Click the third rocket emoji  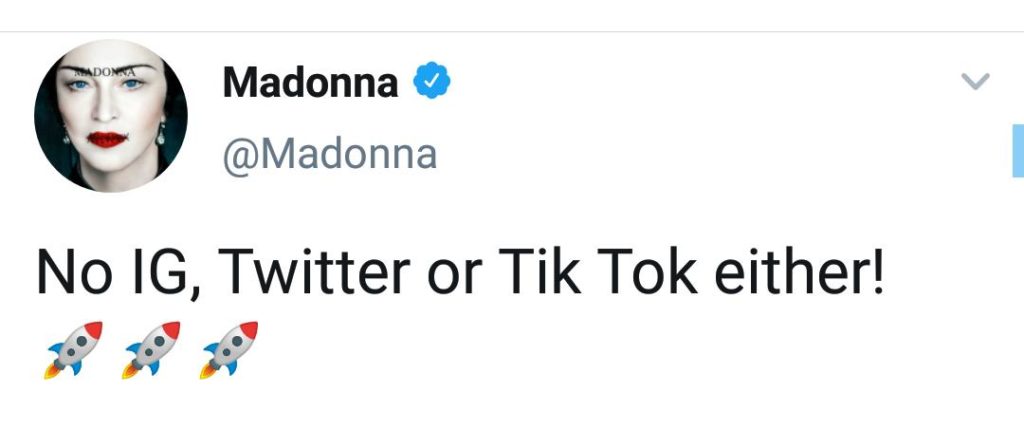point(231,349)
